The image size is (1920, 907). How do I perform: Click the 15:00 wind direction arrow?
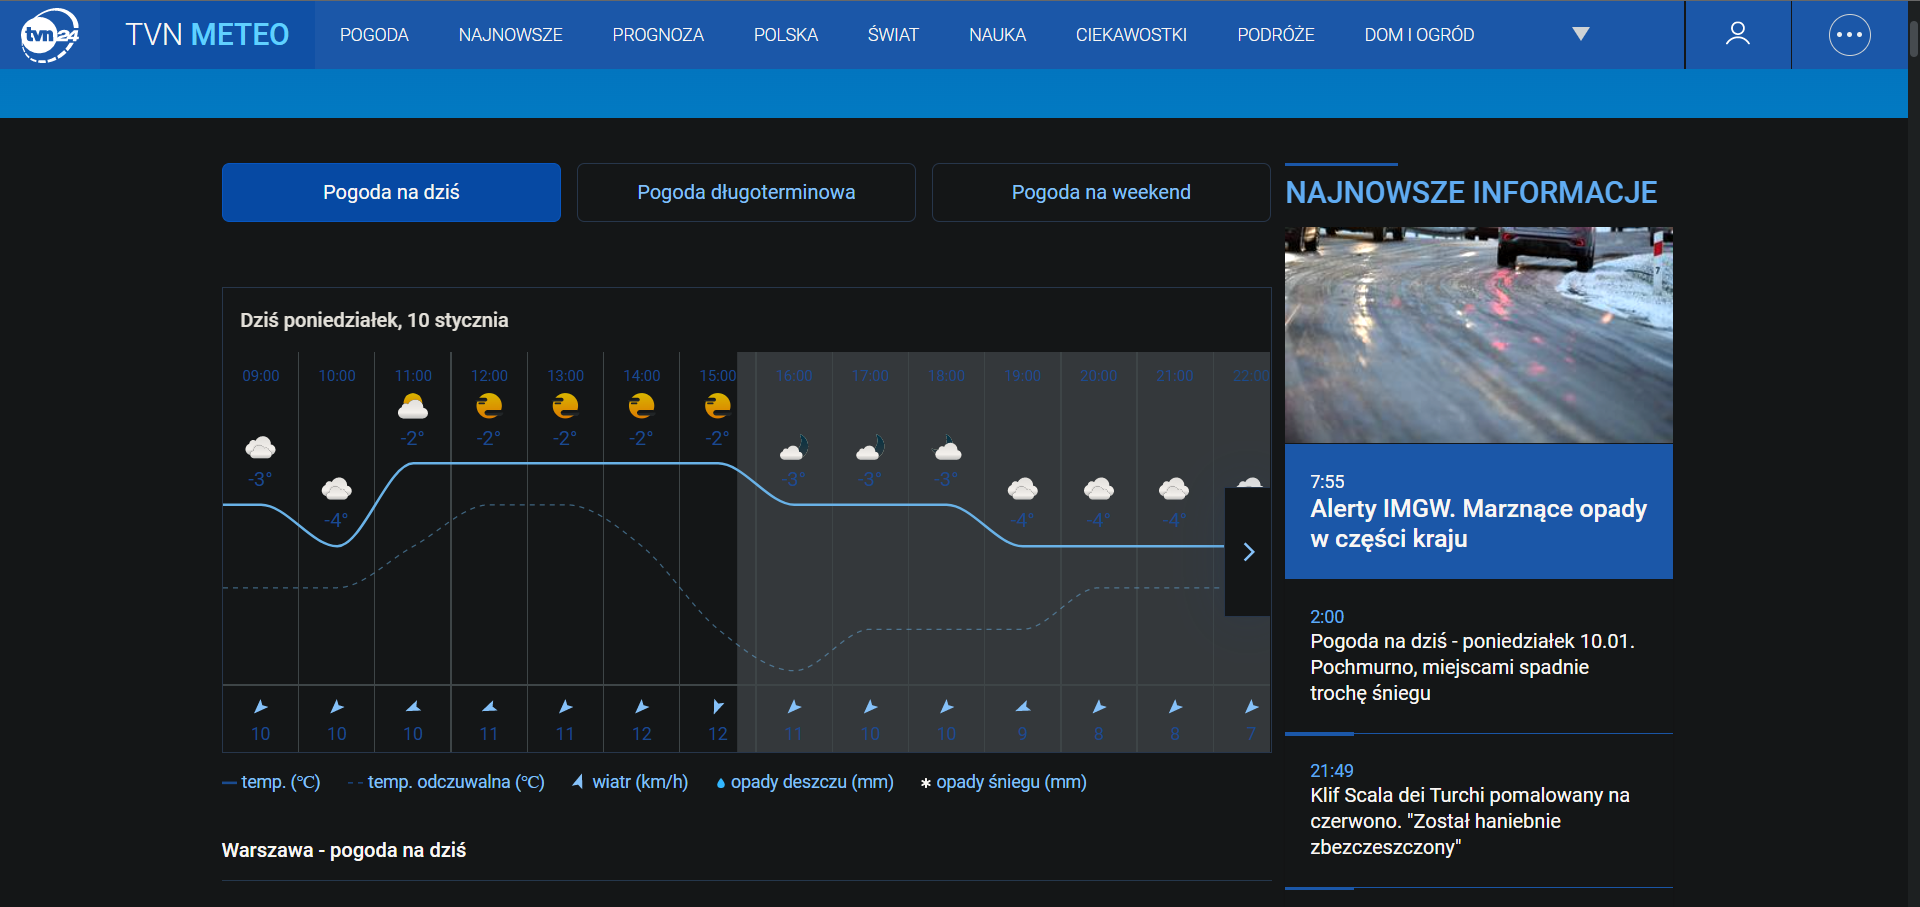pos(717,707)
